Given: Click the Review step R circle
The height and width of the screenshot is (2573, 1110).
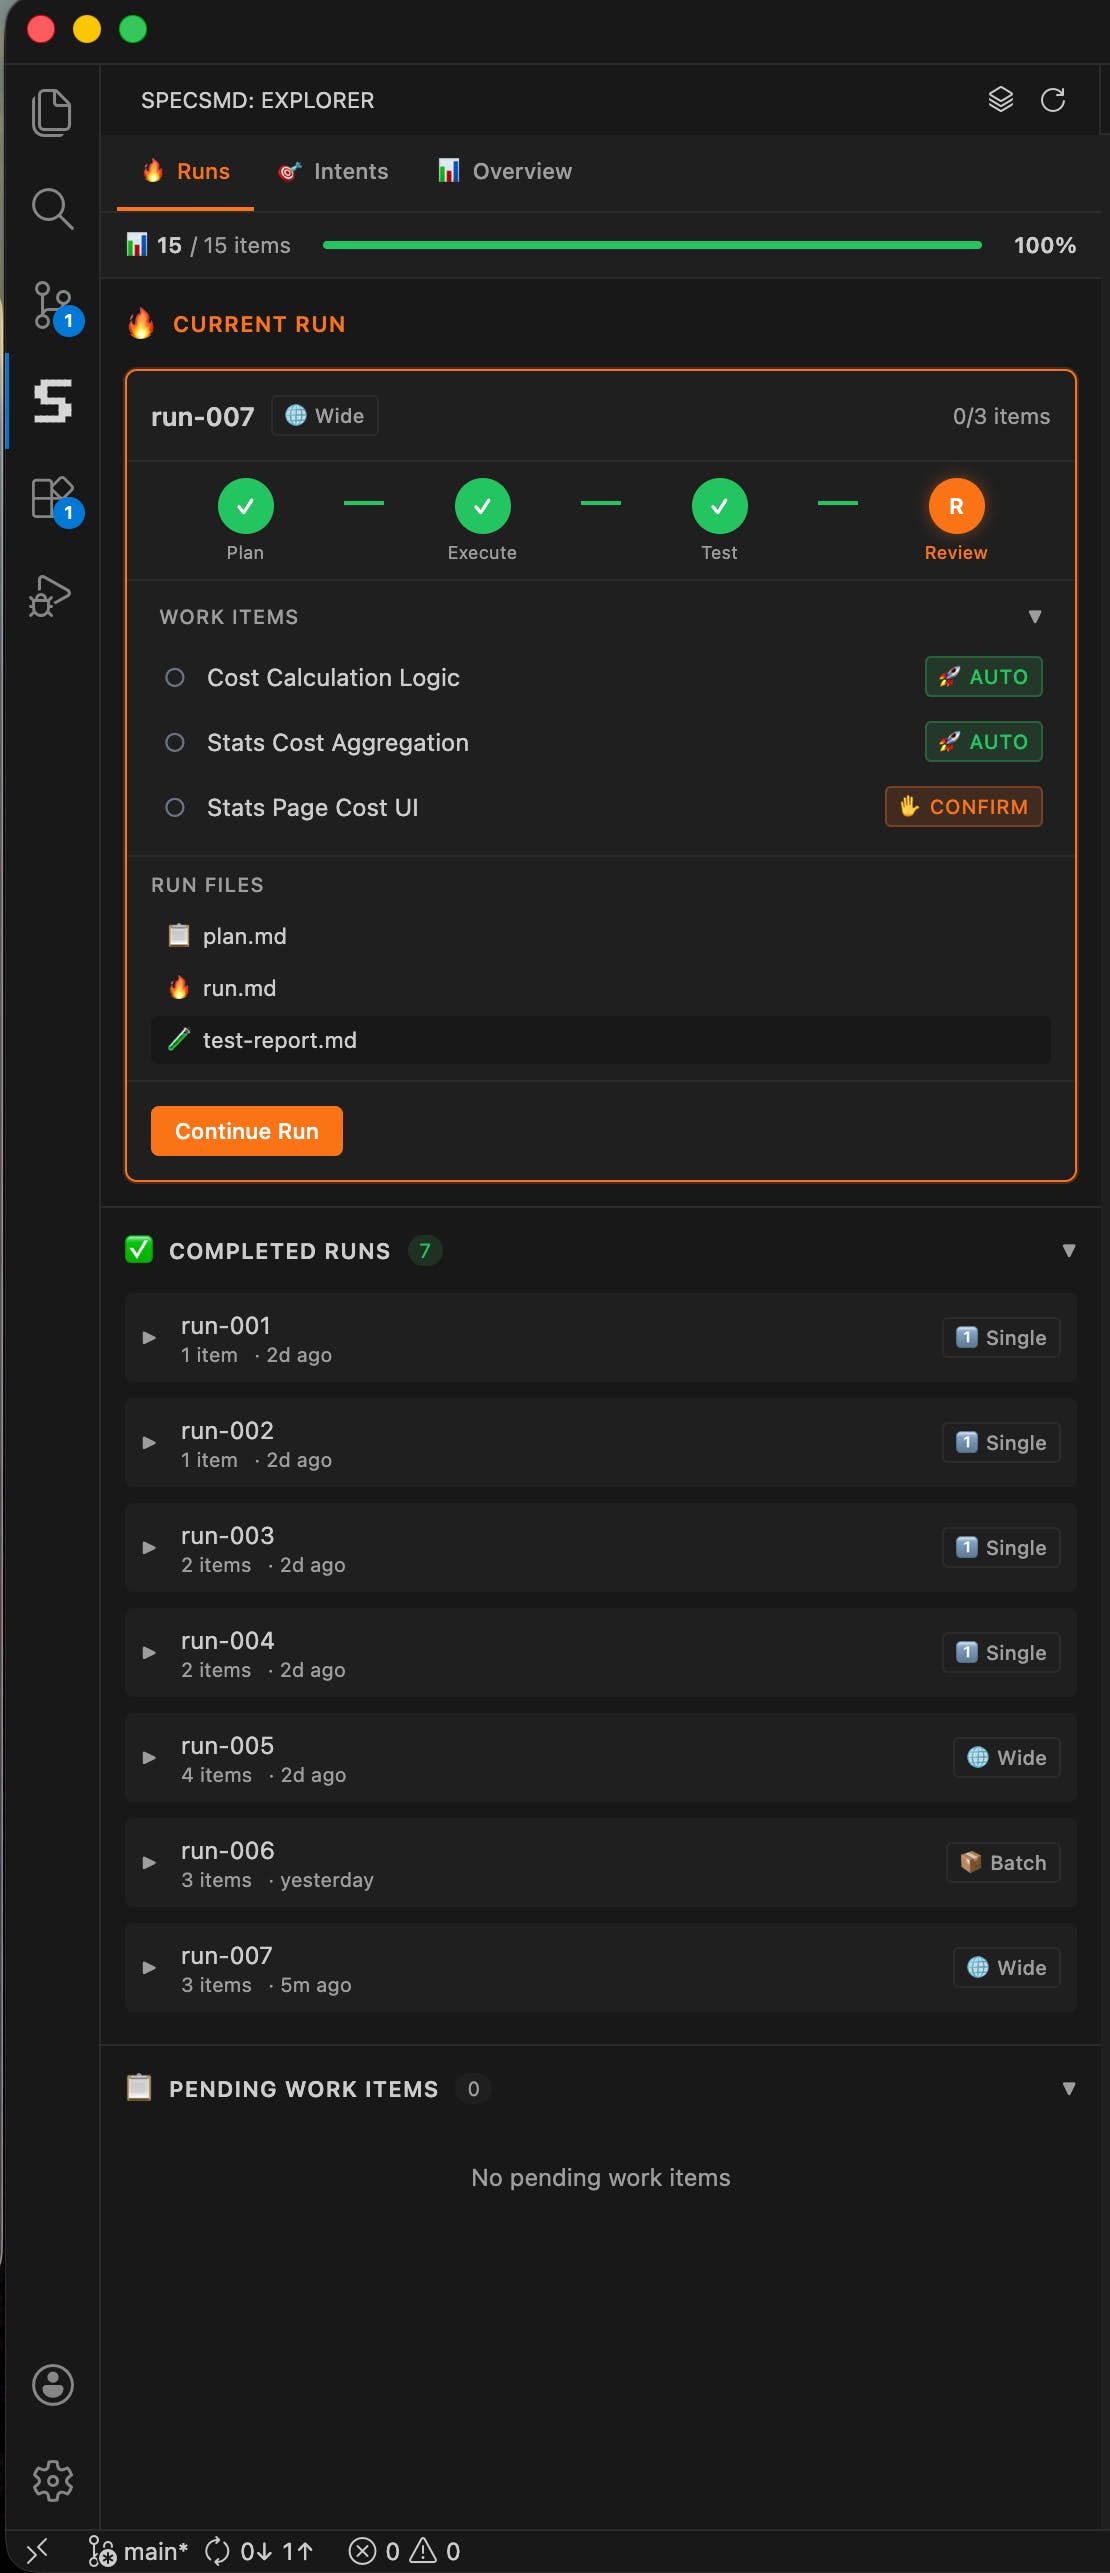Looking at the screenshot, I should [x=956, y=507].
